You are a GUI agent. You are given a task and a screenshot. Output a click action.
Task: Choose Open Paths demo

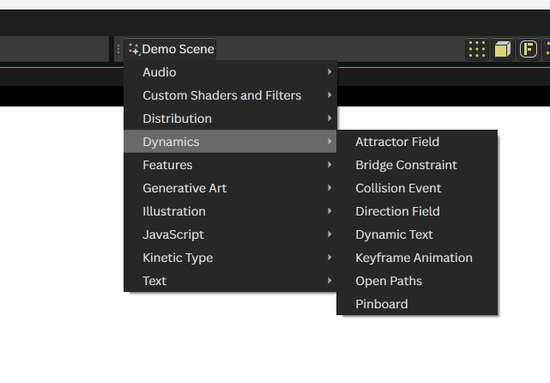click(417, 280)
